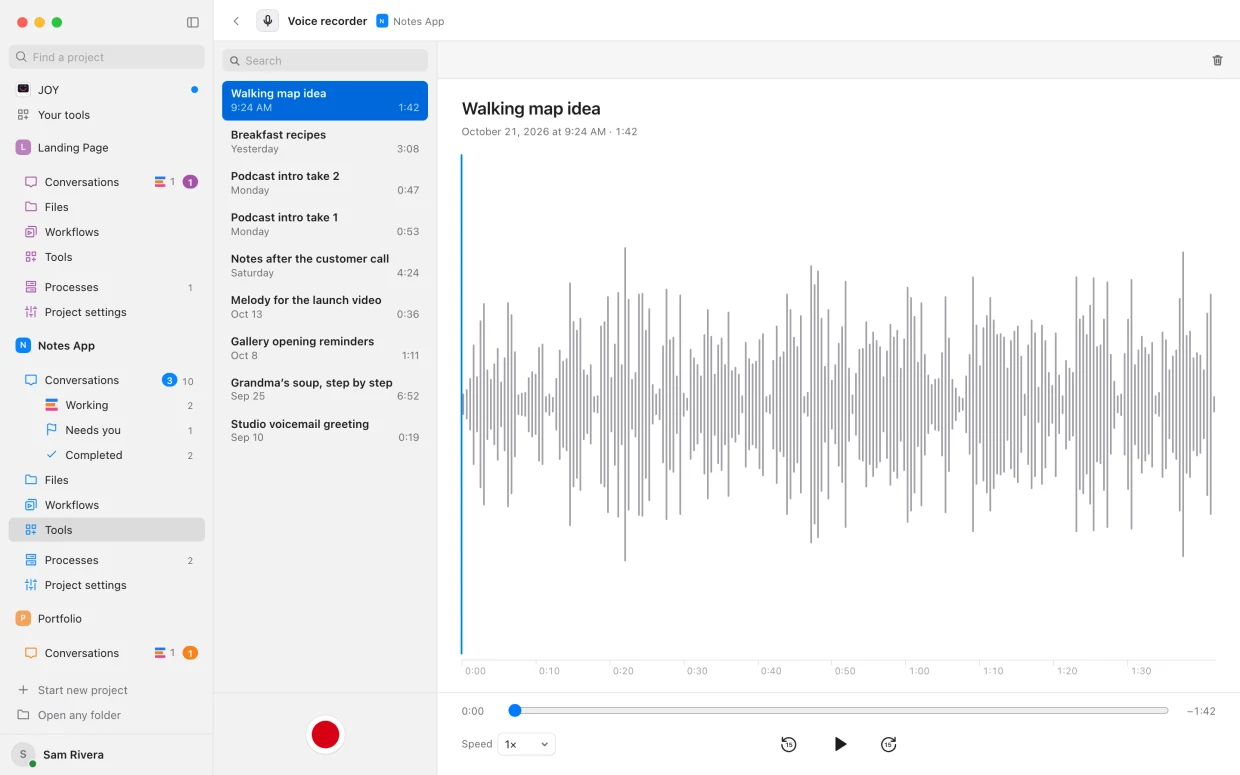Delete recording with the trash icon
The image size is (1240, 775).
click(1217, 60)
